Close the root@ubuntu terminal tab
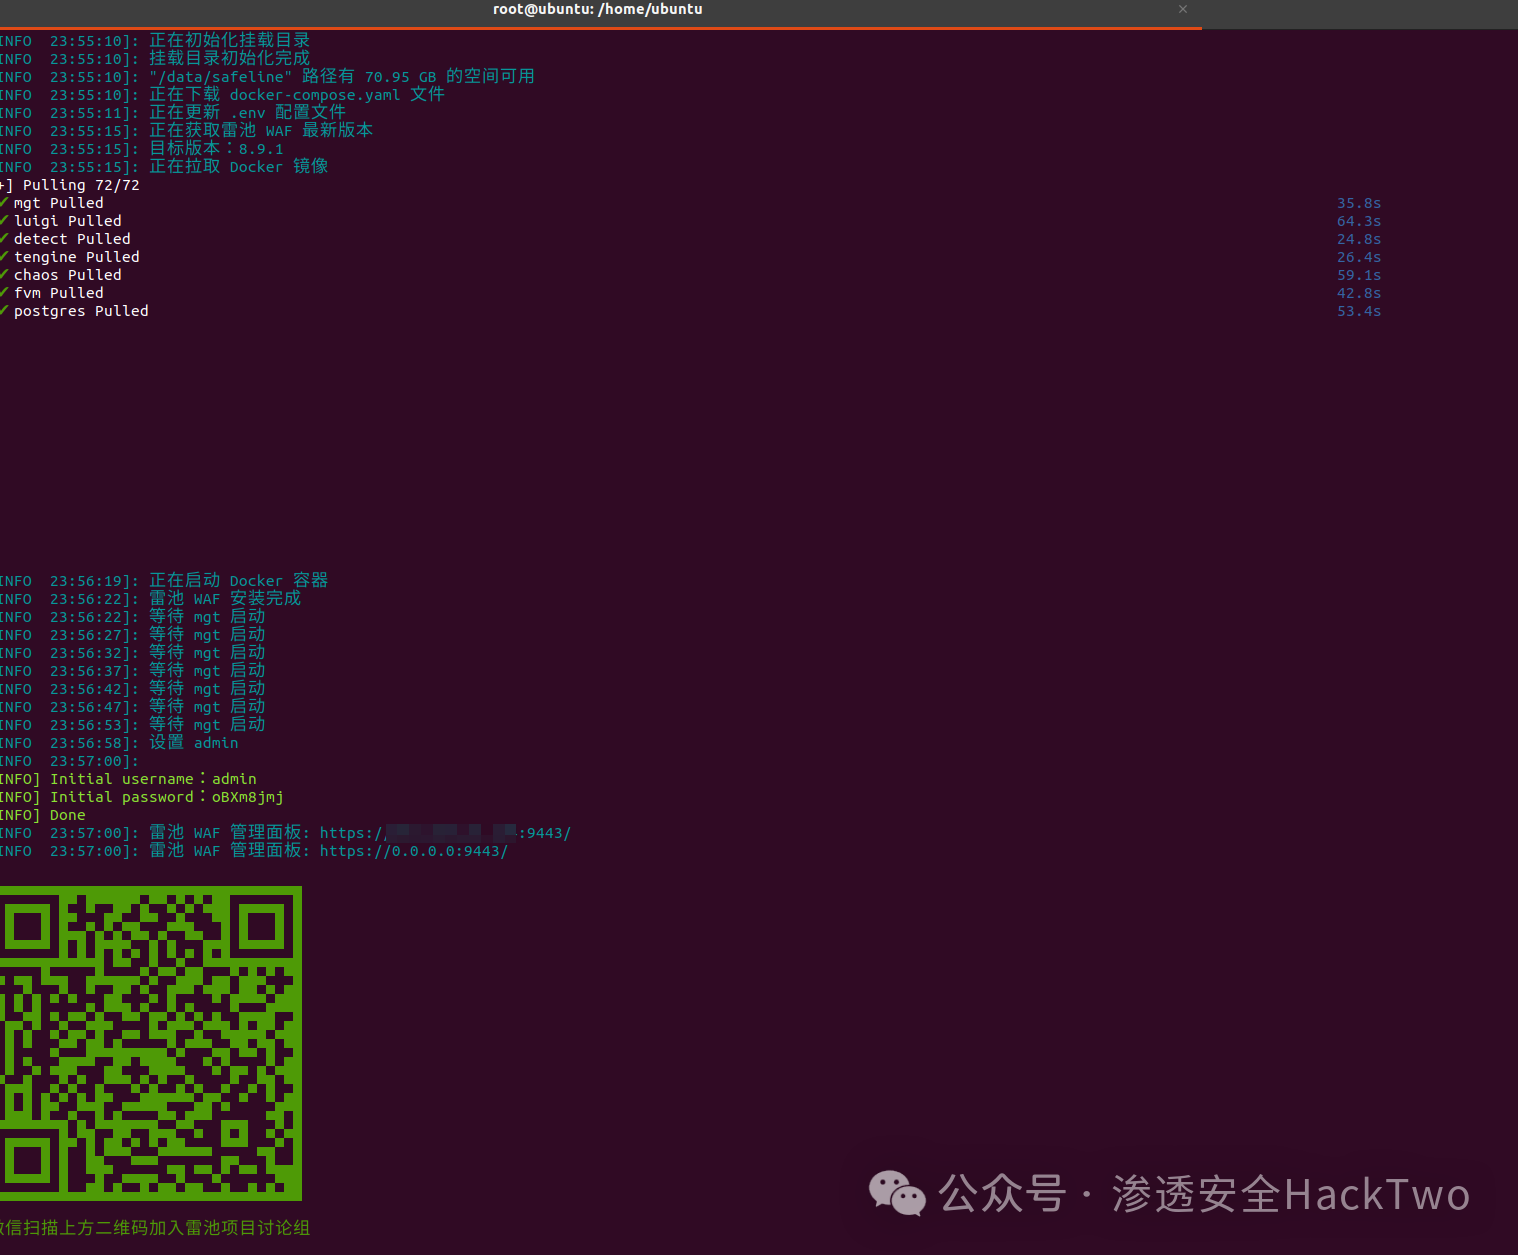The image size is (1518, 1255). pyautogui.click(x=1183, y=9)
